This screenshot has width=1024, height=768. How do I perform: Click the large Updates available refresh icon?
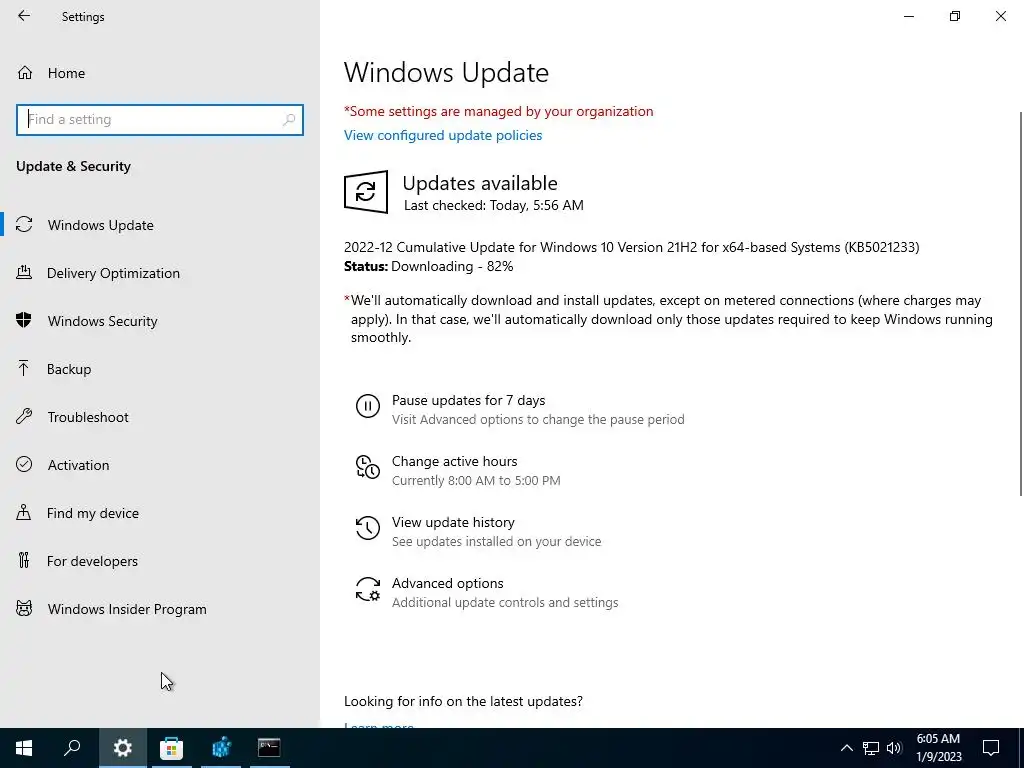[x=366, y=192]
